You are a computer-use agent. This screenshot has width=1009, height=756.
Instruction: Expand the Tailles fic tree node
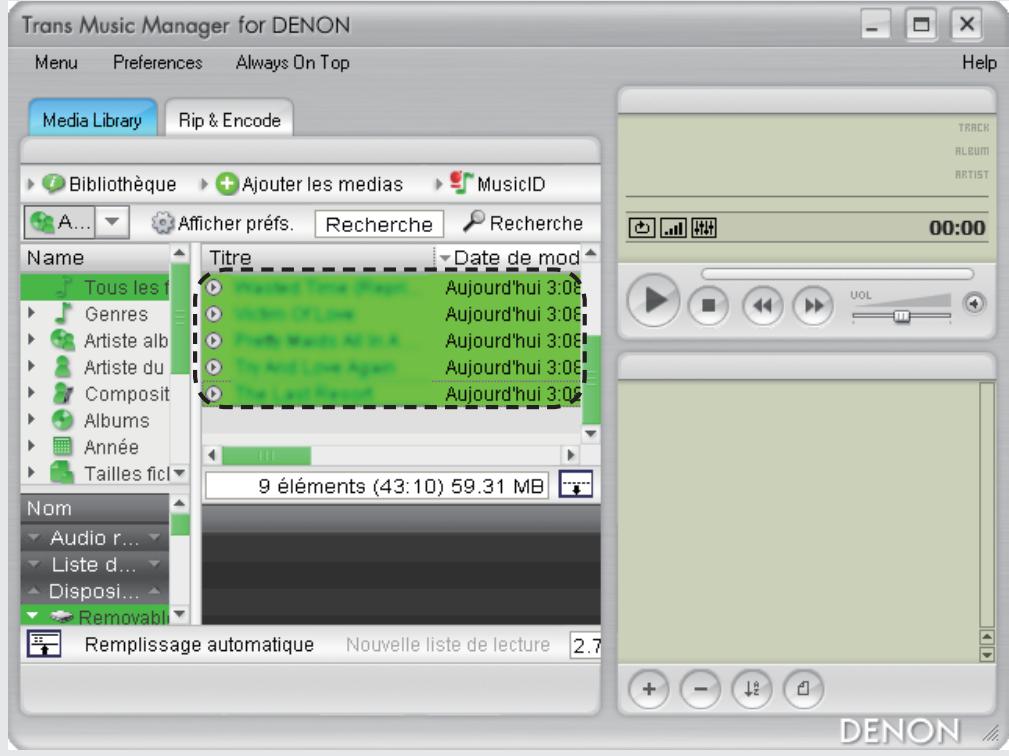31,473
